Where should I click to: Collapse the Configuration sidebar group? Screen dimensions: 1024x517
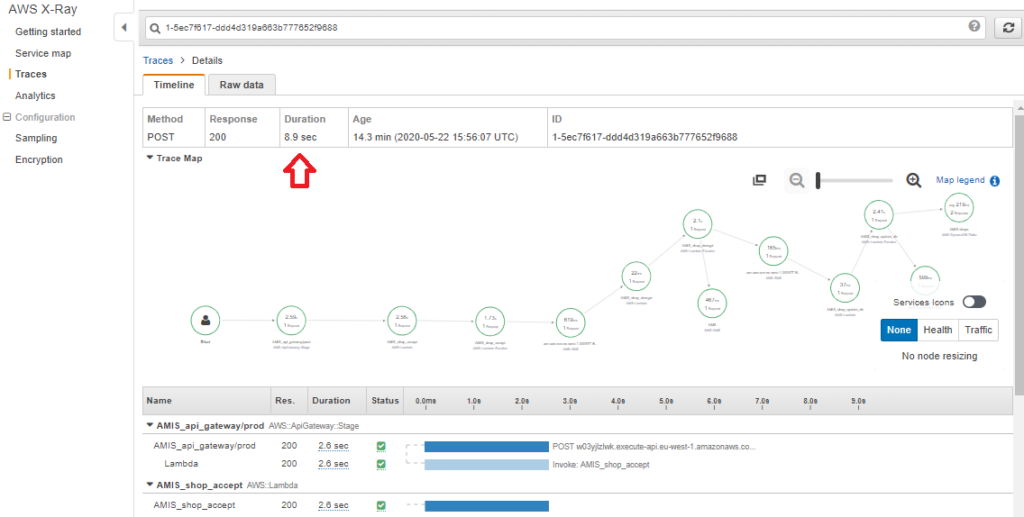pyautogui.click(x=8, y=117)
